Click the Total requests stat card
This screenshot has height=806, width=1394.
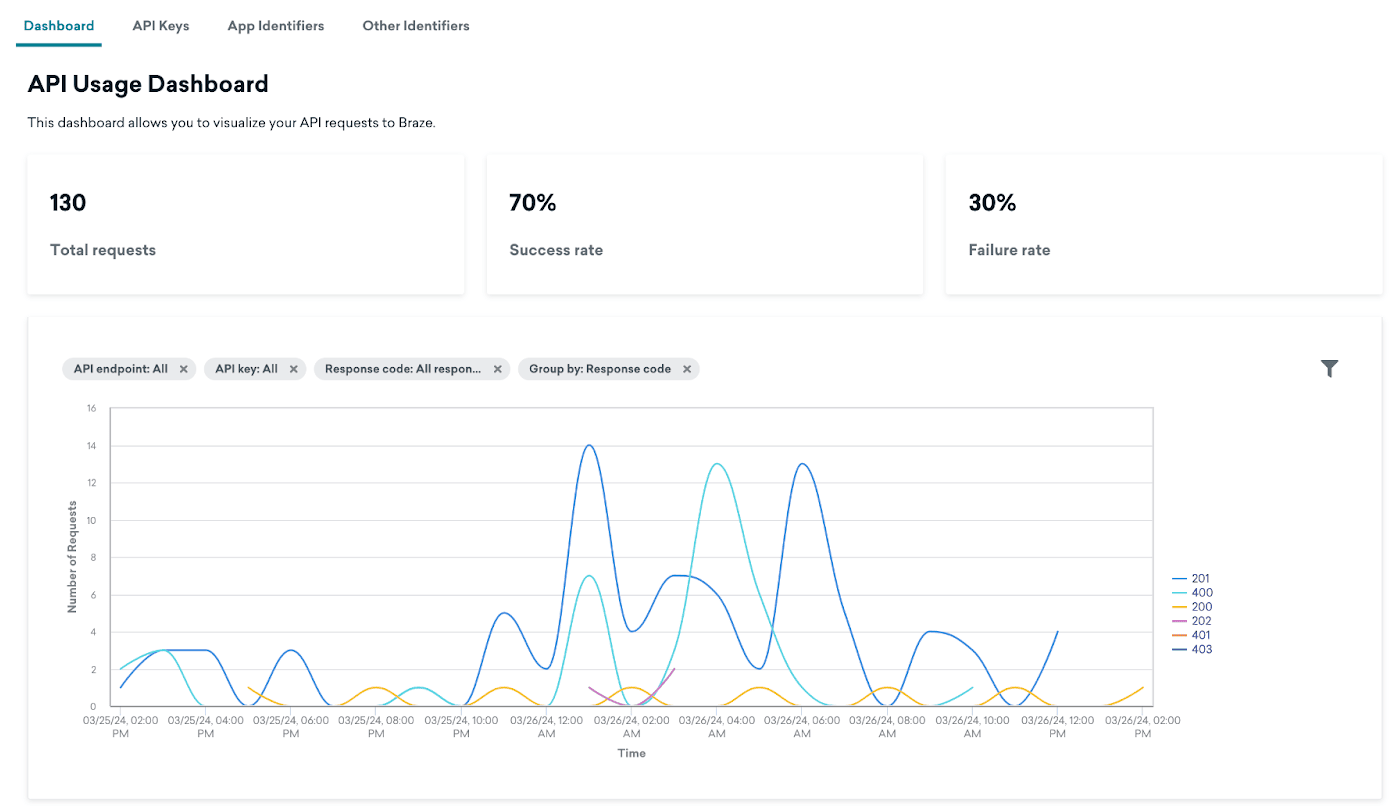tap(245, 225)
